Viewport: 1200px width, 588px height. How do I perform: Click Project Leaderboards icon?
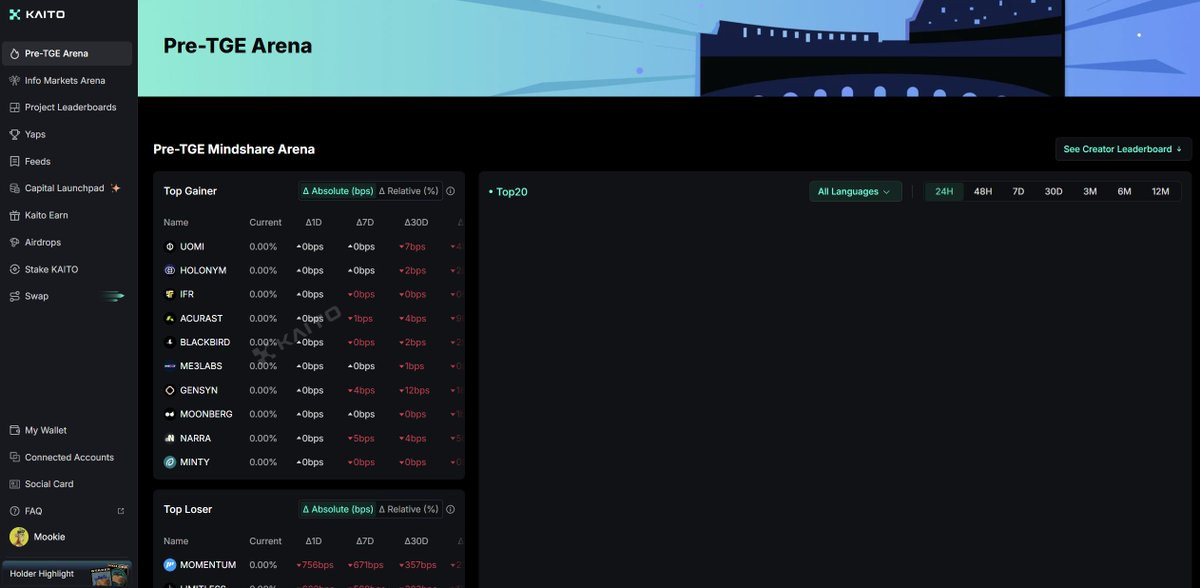15,108
